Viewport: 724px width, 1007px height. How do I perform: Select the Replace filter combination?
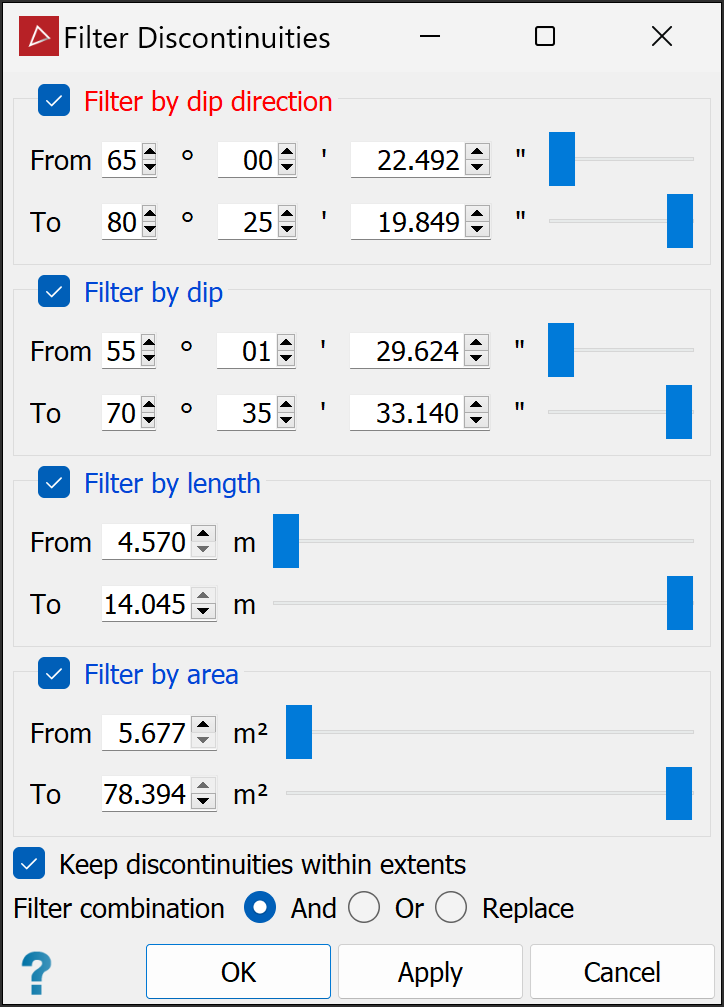click(451, 908)
